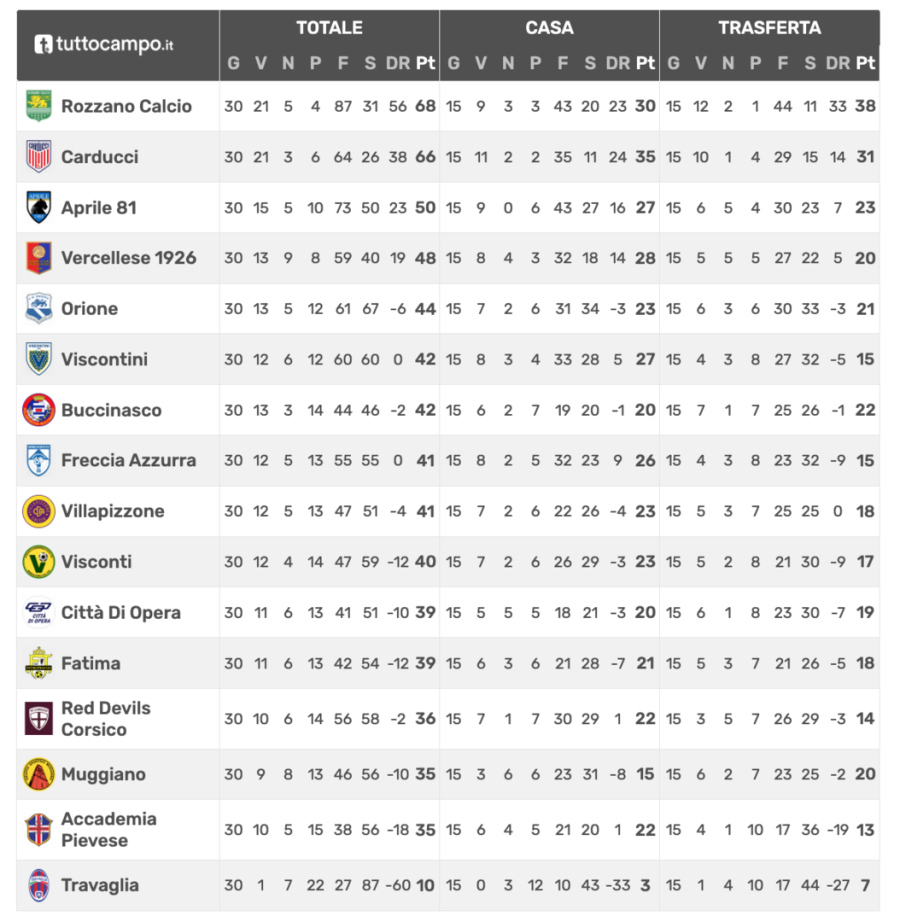Click the Villapizzone club badge
Image resolution: width=900 pixels, height=922 pixels.
[x=38, y=511]
